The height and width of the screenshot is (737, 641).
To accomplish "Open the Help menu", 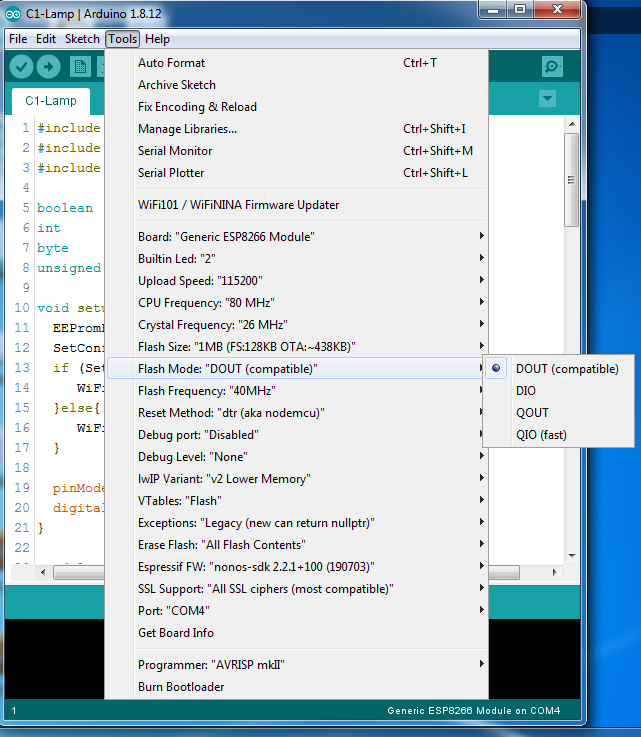I will point(157,39).
